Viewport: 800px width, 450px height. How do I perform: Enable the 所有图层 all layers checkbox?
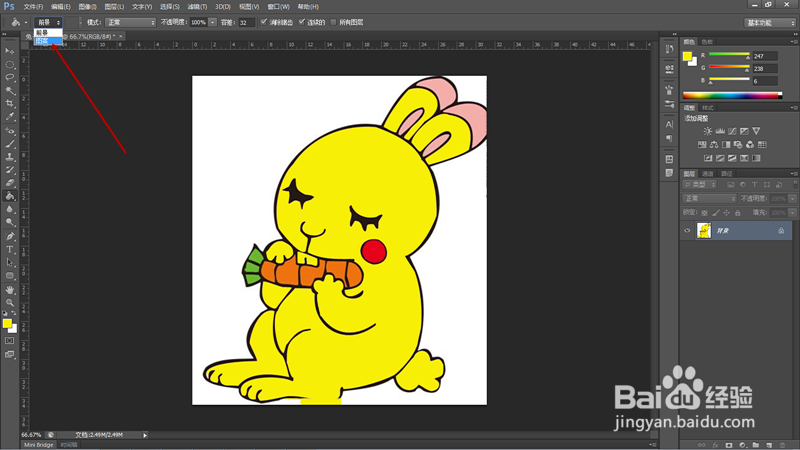point(334,22)
